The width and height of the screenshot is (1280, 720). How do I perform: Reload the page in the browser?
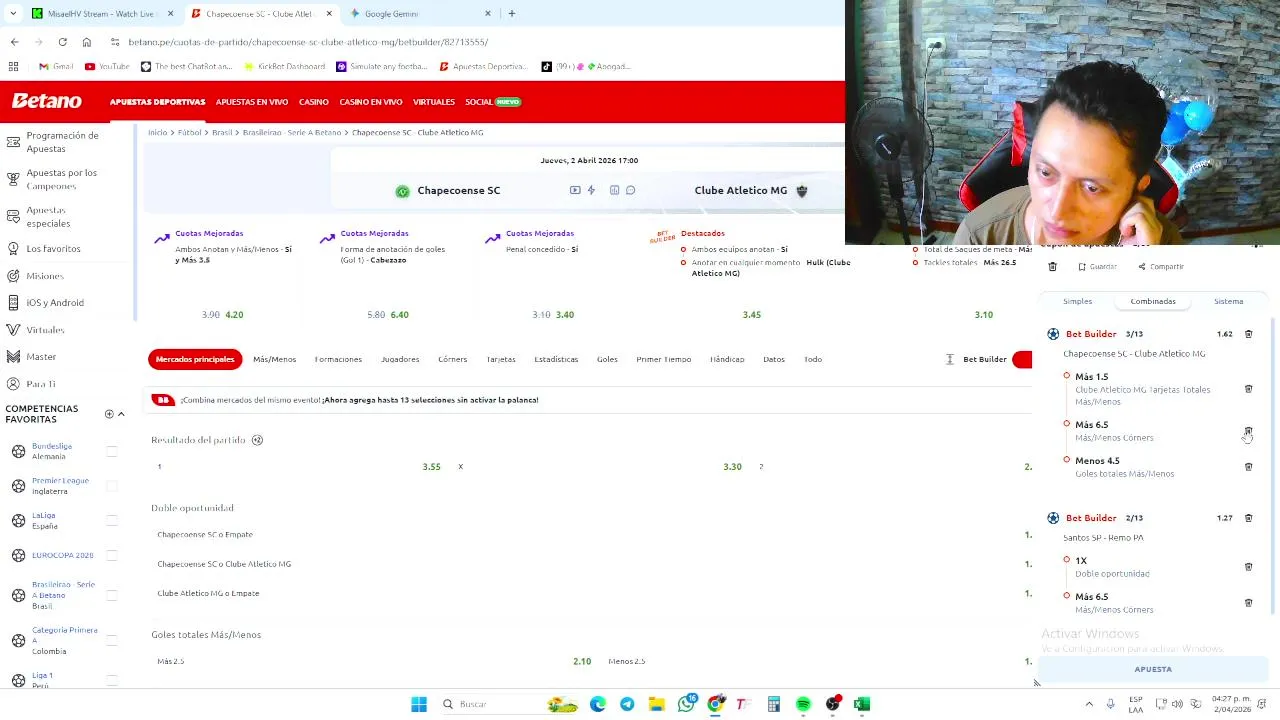62,42
